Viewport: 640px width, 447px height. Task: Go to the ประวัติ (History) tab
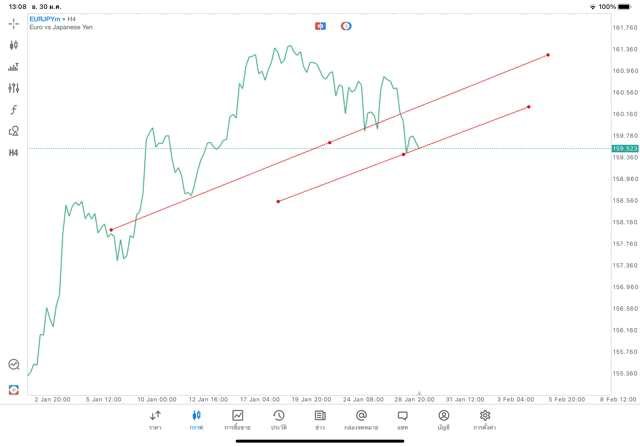[278, 419]
